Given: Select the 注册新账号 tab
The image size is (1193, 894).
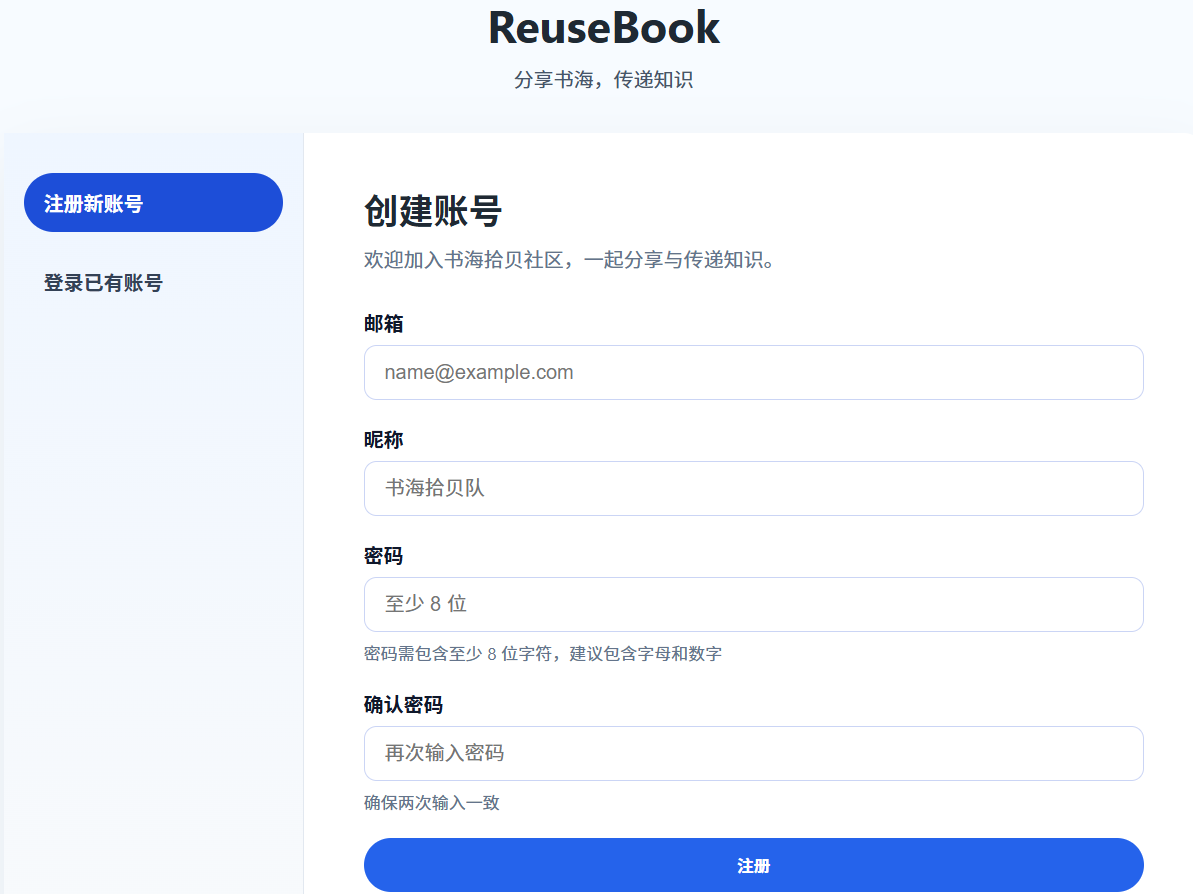Looking at the screenshot, I should click(x=153, y=202).
